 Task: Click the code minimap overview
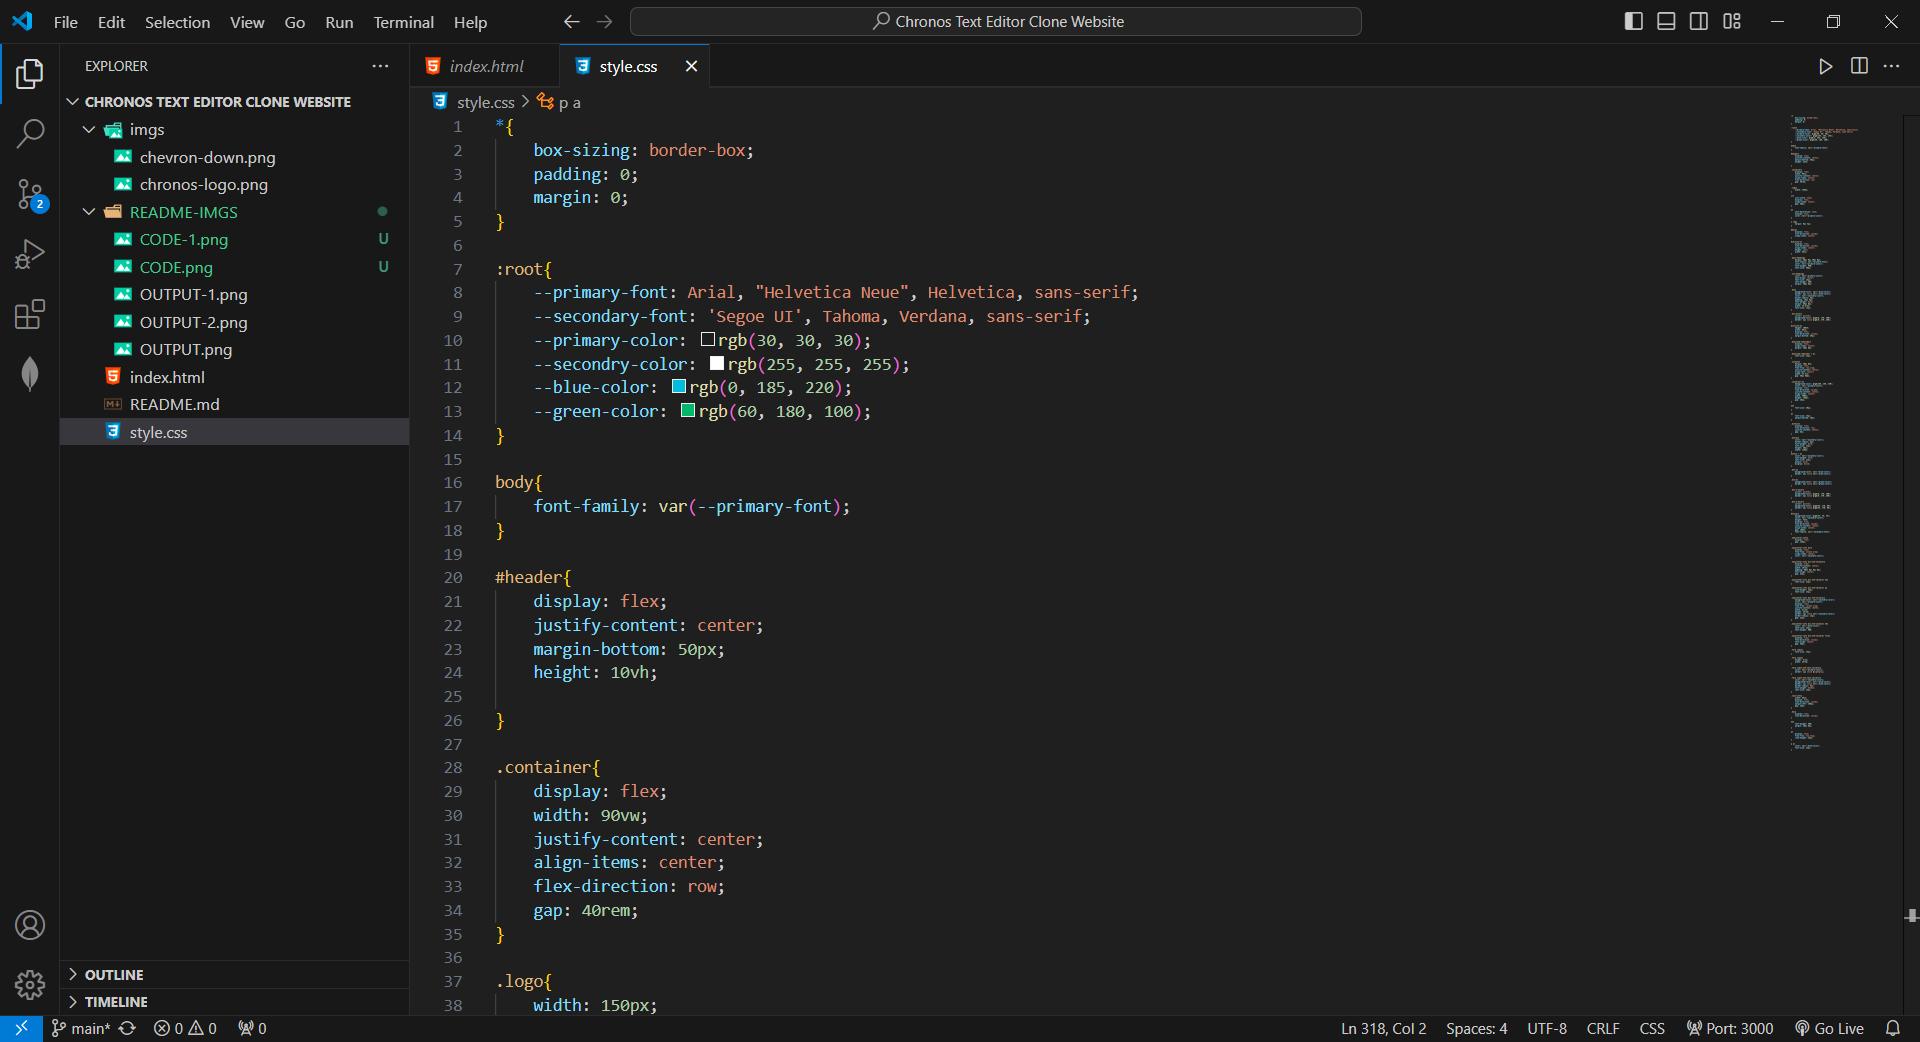coord(1840,433)
